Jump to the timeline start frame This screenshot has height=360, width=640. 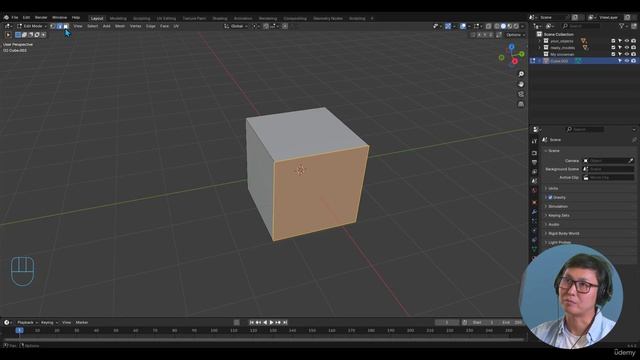pyautogui.click(x=251, y=322)
